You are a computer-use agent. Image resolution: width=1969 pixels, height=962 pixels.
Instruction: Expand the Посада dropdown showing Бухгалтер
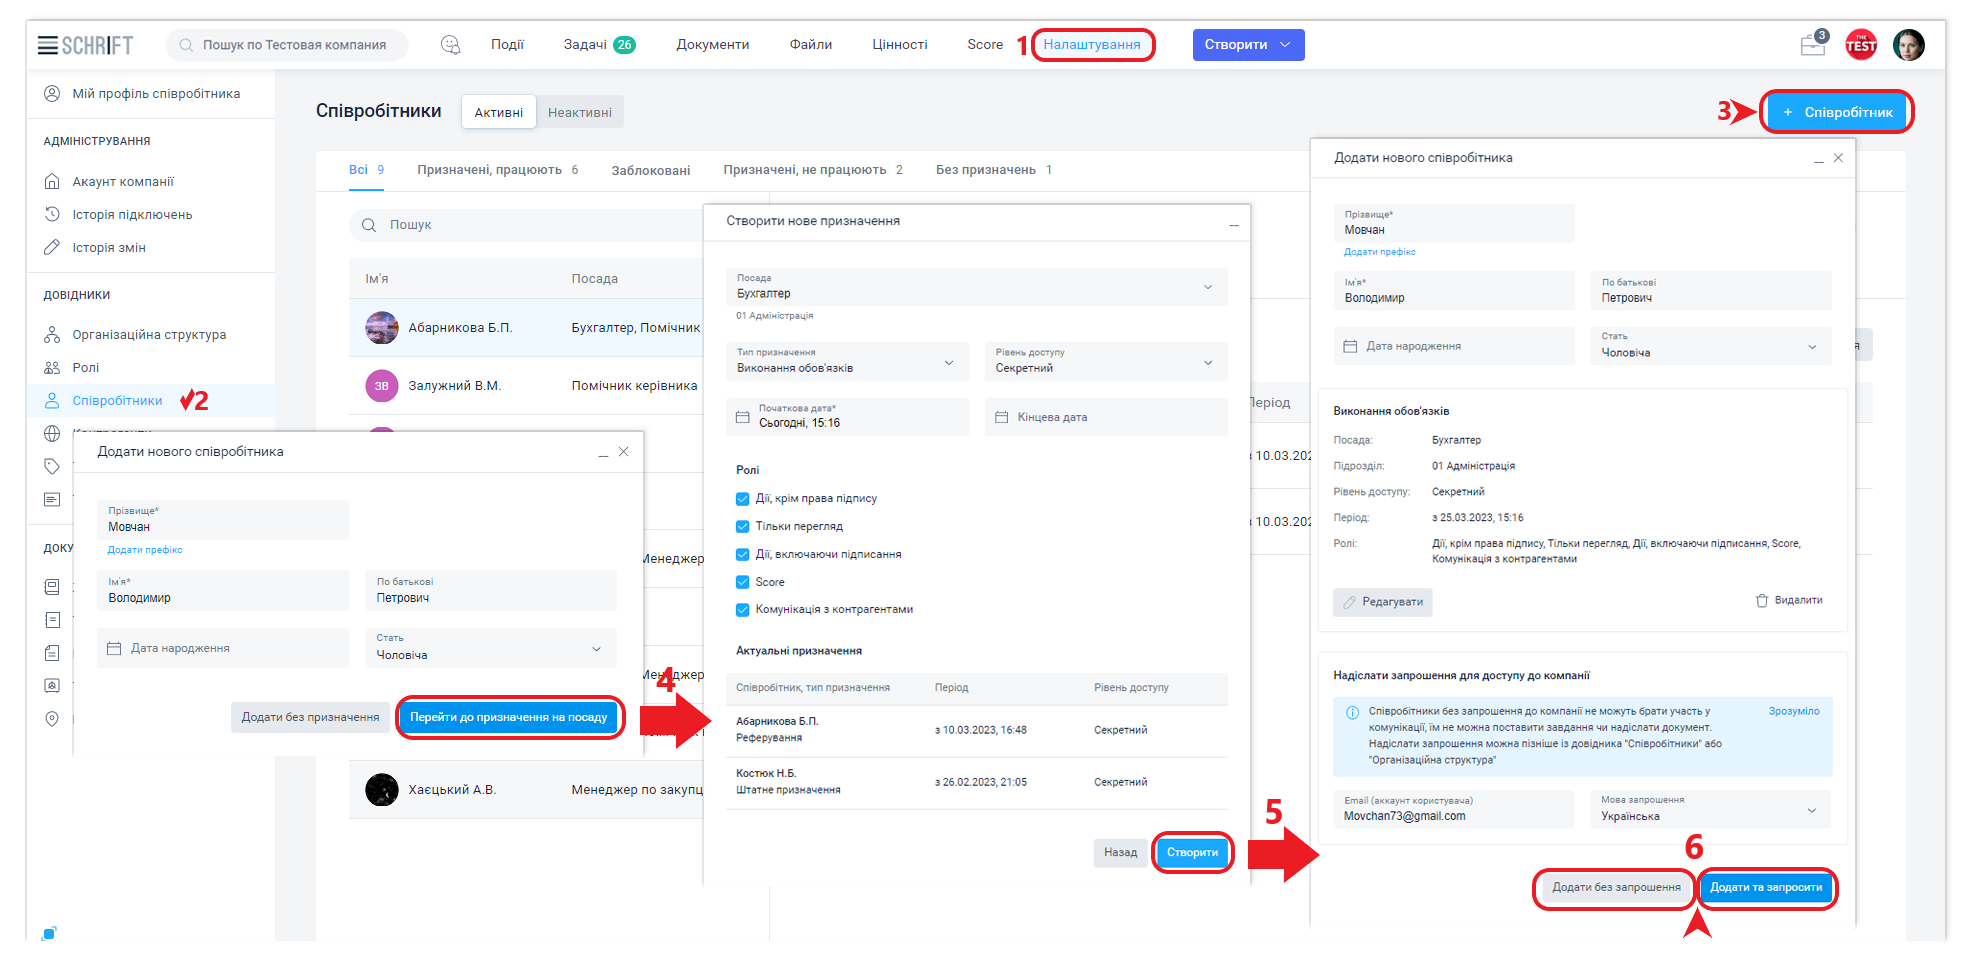pos(976,287)
